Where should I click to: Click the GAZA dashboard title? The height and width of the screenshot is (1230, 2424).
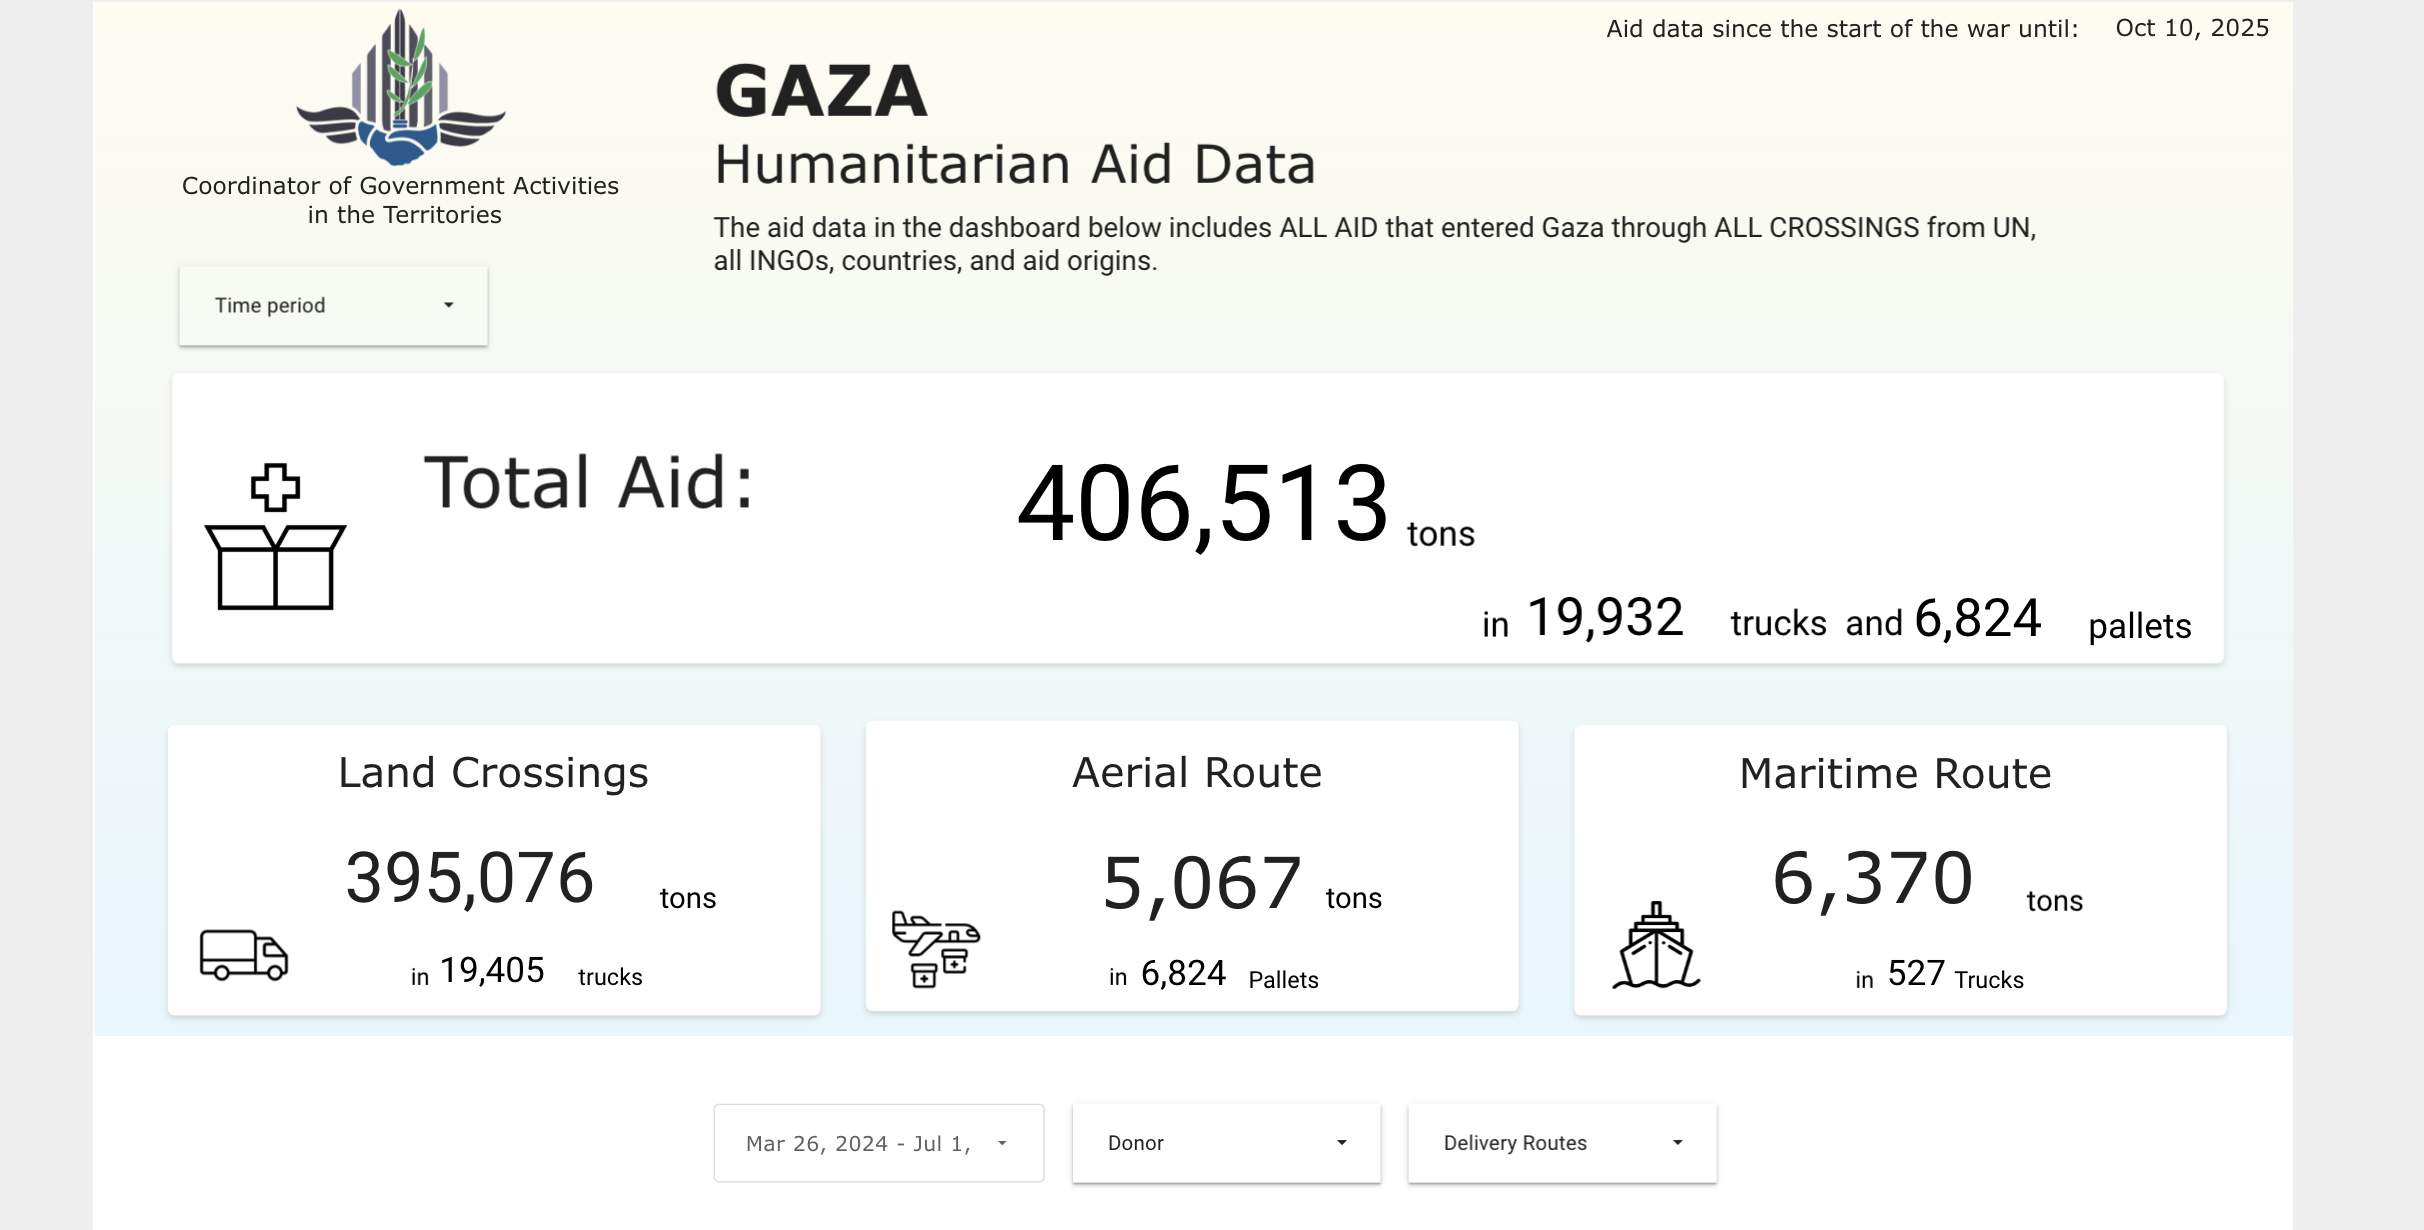pyautogui.click(x=821, y=91)
